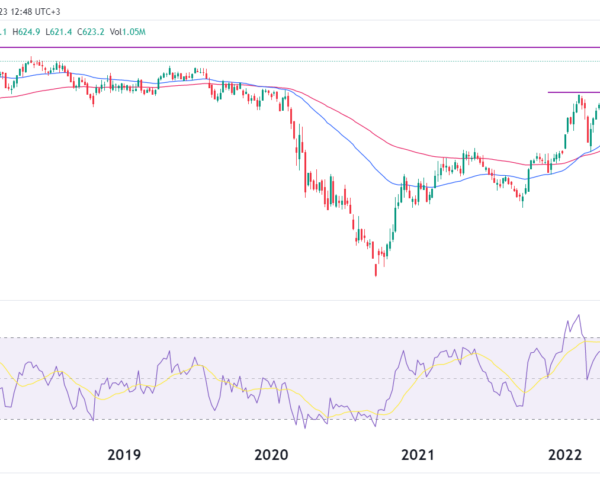The width and height of the screenshot is (600, 499).
Task: Click the 2020 label on time axis
Action: [x=270, y=456]
